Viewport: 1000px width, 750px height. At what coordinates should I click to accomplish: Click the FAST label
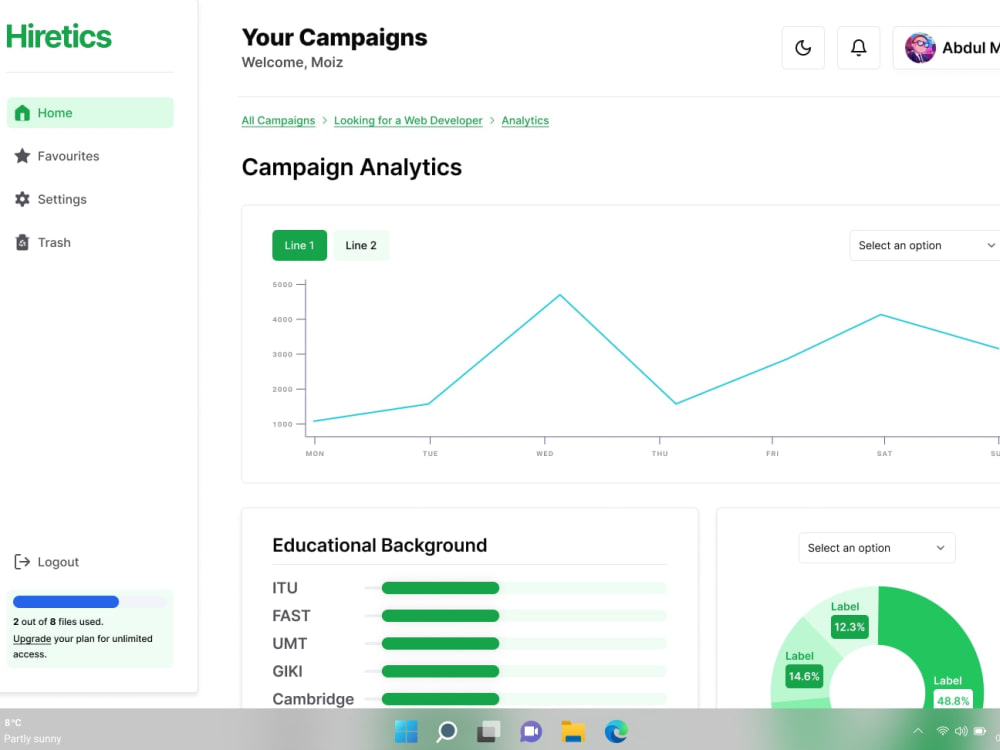pyautogui.click(x=291, y=615)
